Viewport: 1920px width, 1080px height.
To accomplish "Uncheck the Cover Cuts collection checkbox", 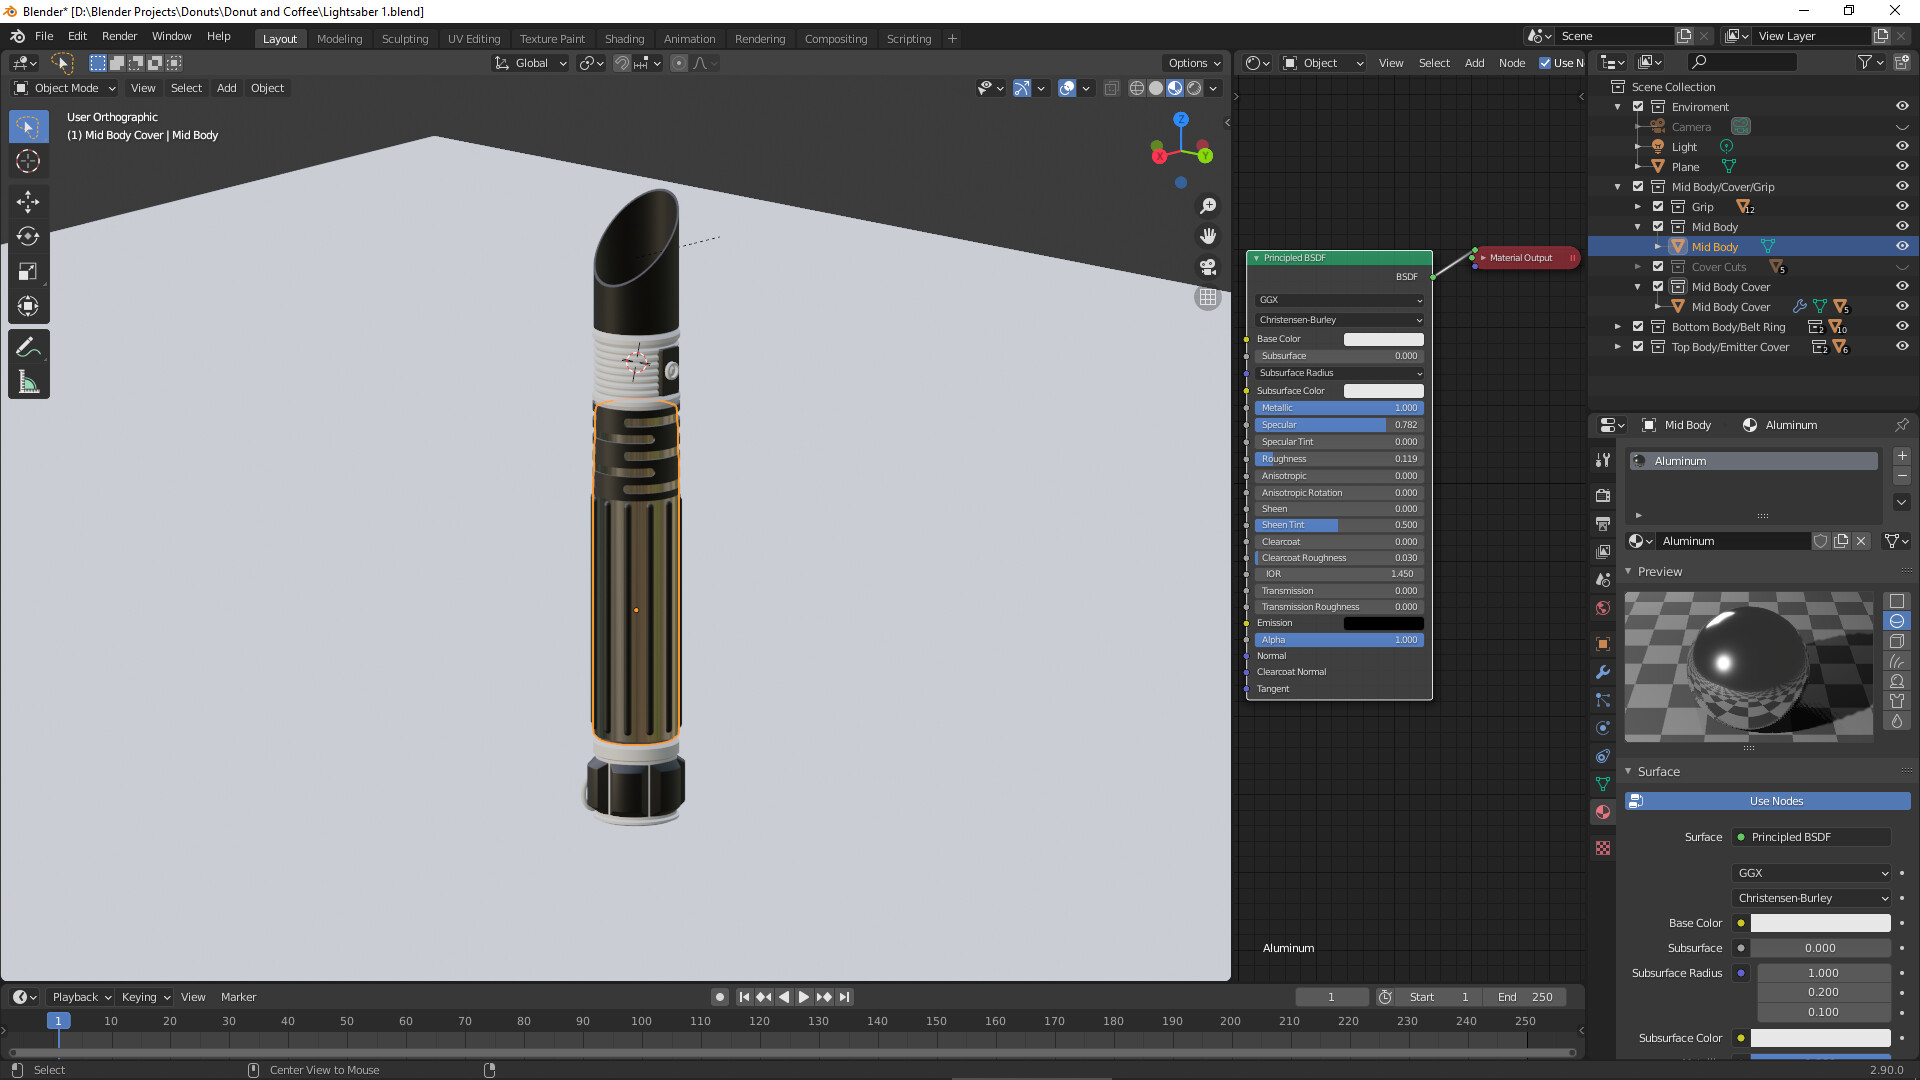I will (x=1658, y=267).
